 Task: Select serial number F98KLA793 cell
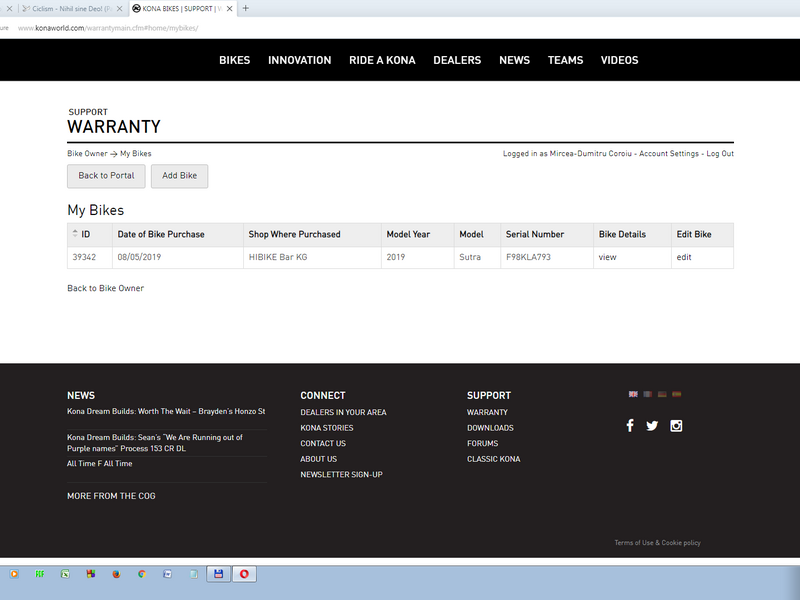(547, 257)
